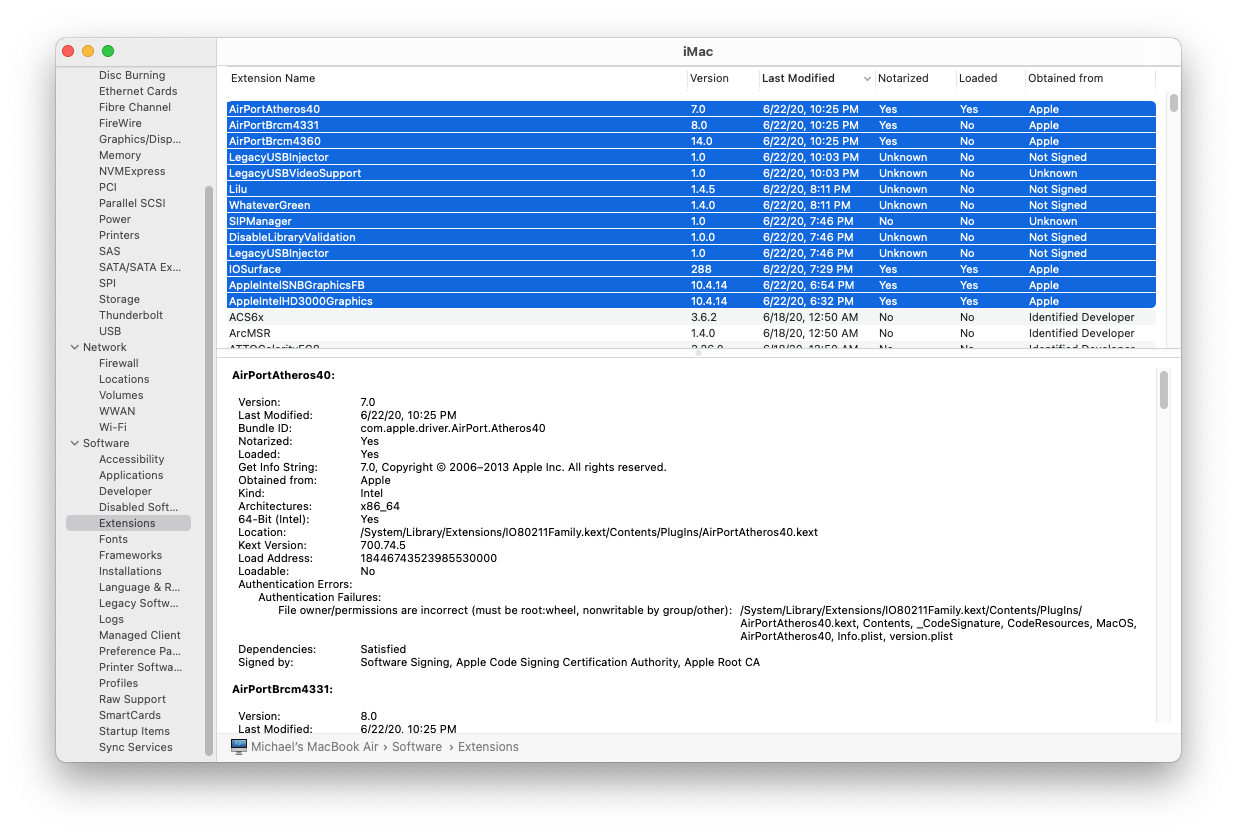This screenshot has height=836, width=1237.
Task: Open Startup Items in sidebar
Action: [x=134, y=731]
